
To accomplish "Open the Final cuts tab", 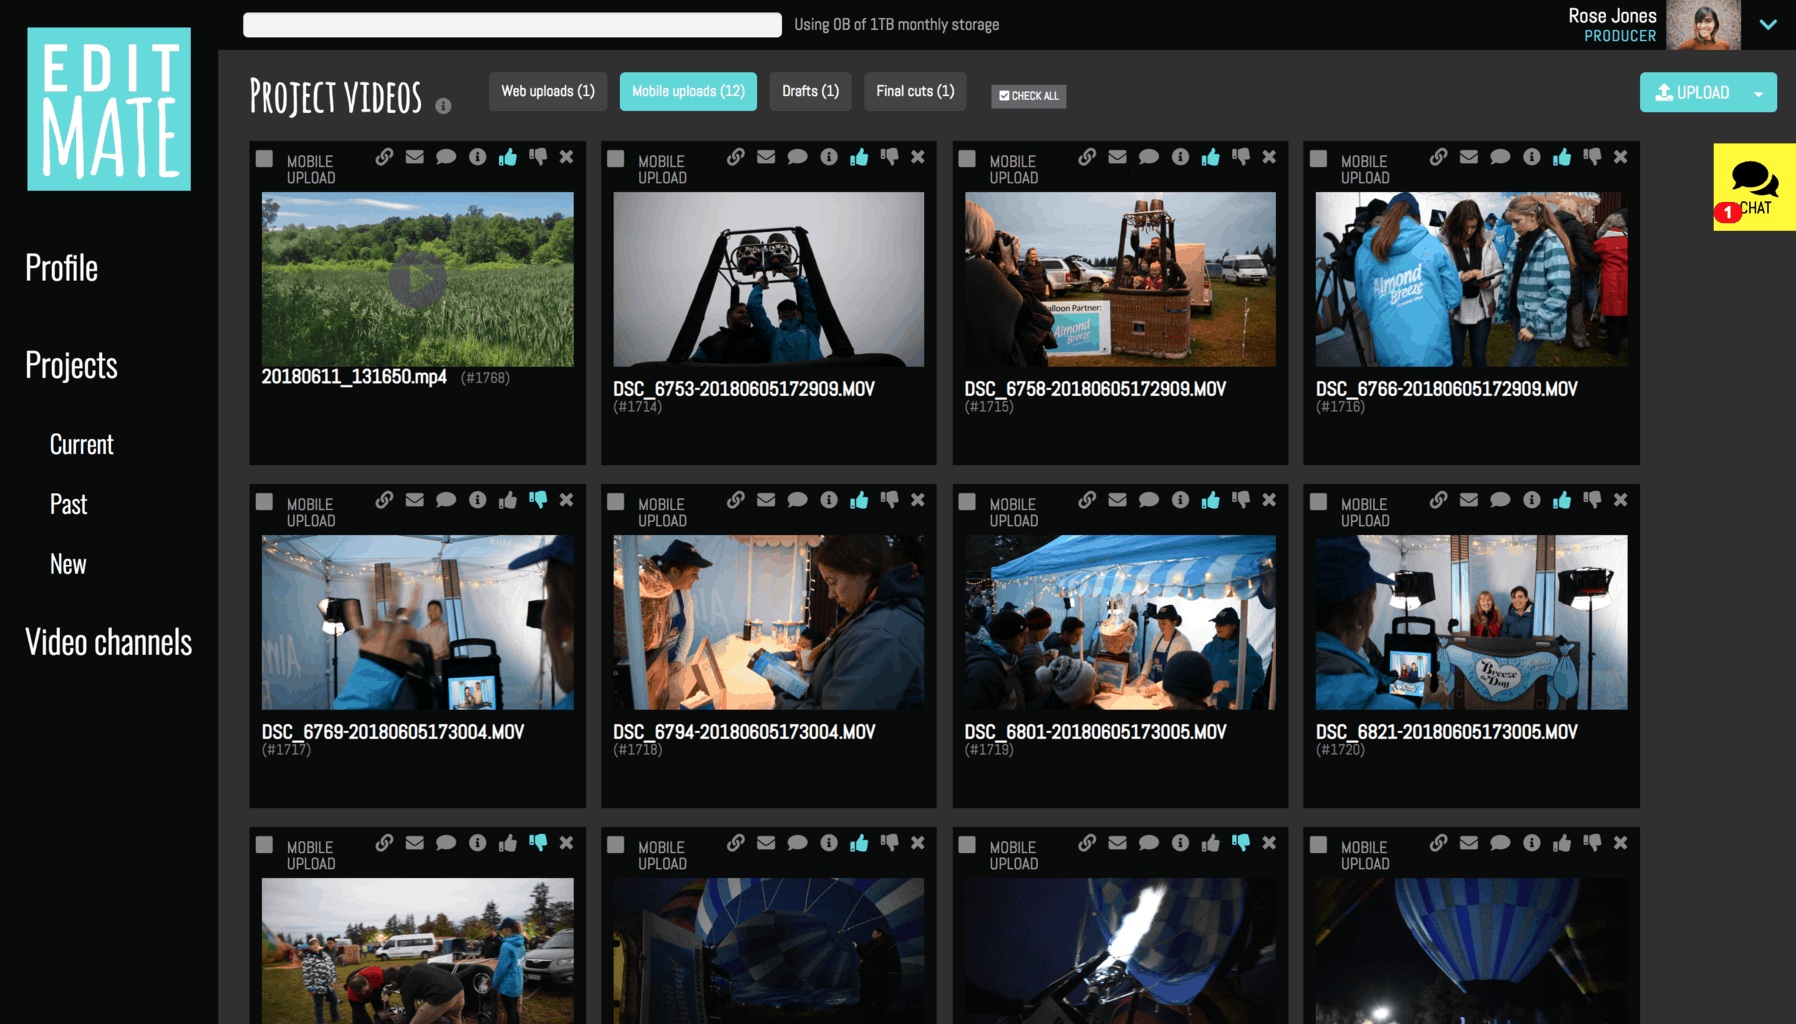I will tap(915, 91).
